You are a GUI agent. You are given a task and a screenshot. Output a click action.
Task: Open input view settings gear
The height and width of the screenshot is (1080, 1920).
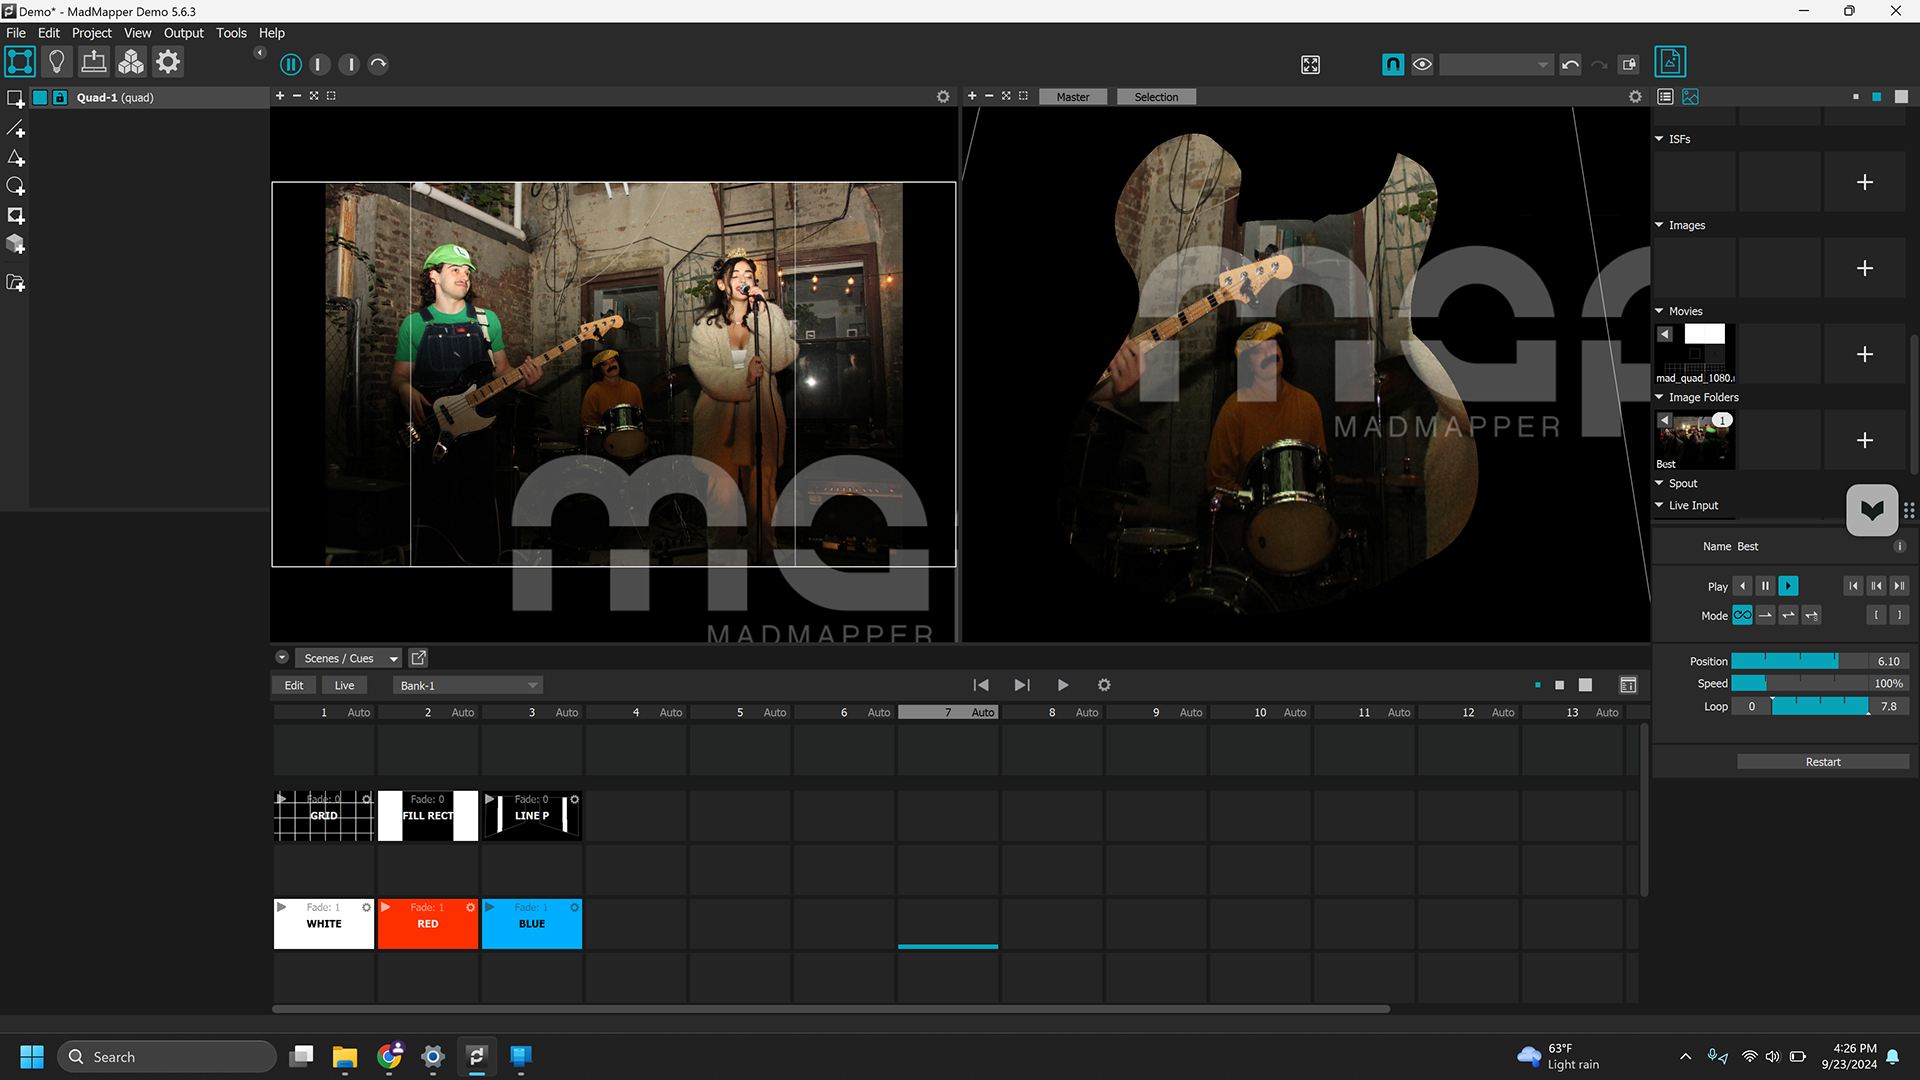click(x=943, y=97)
